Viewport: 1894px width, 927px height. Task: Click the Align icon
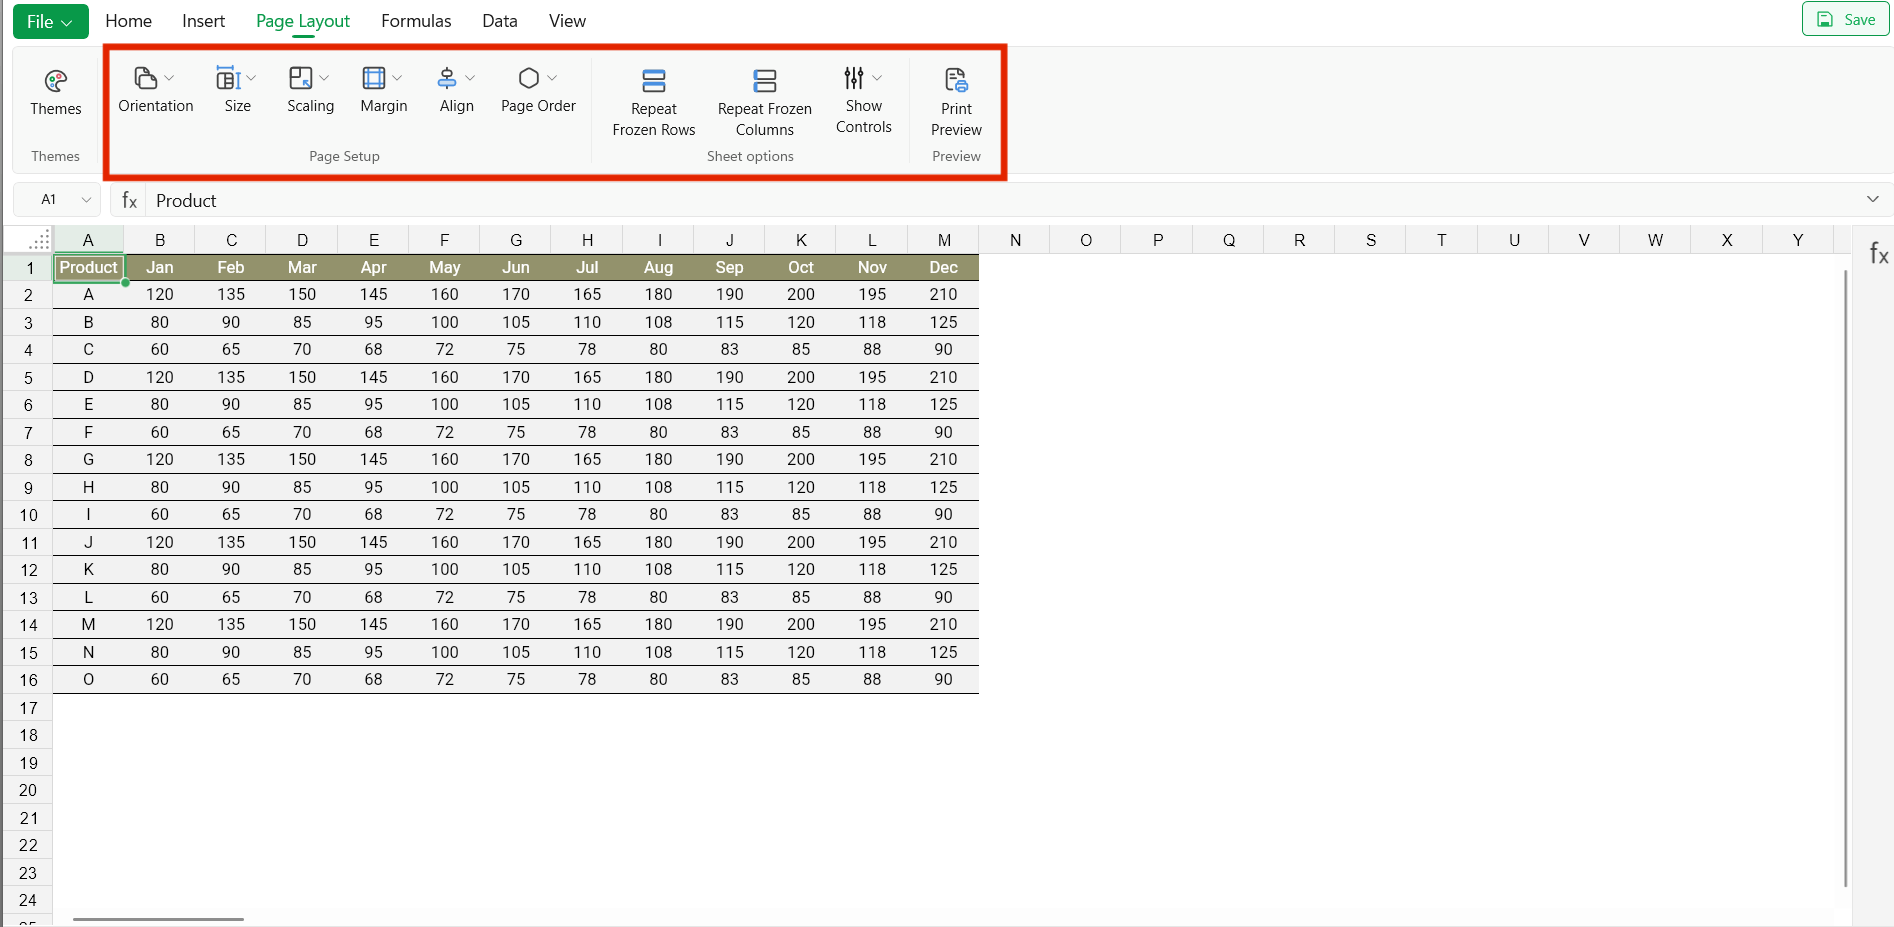(x=447, y=78)
